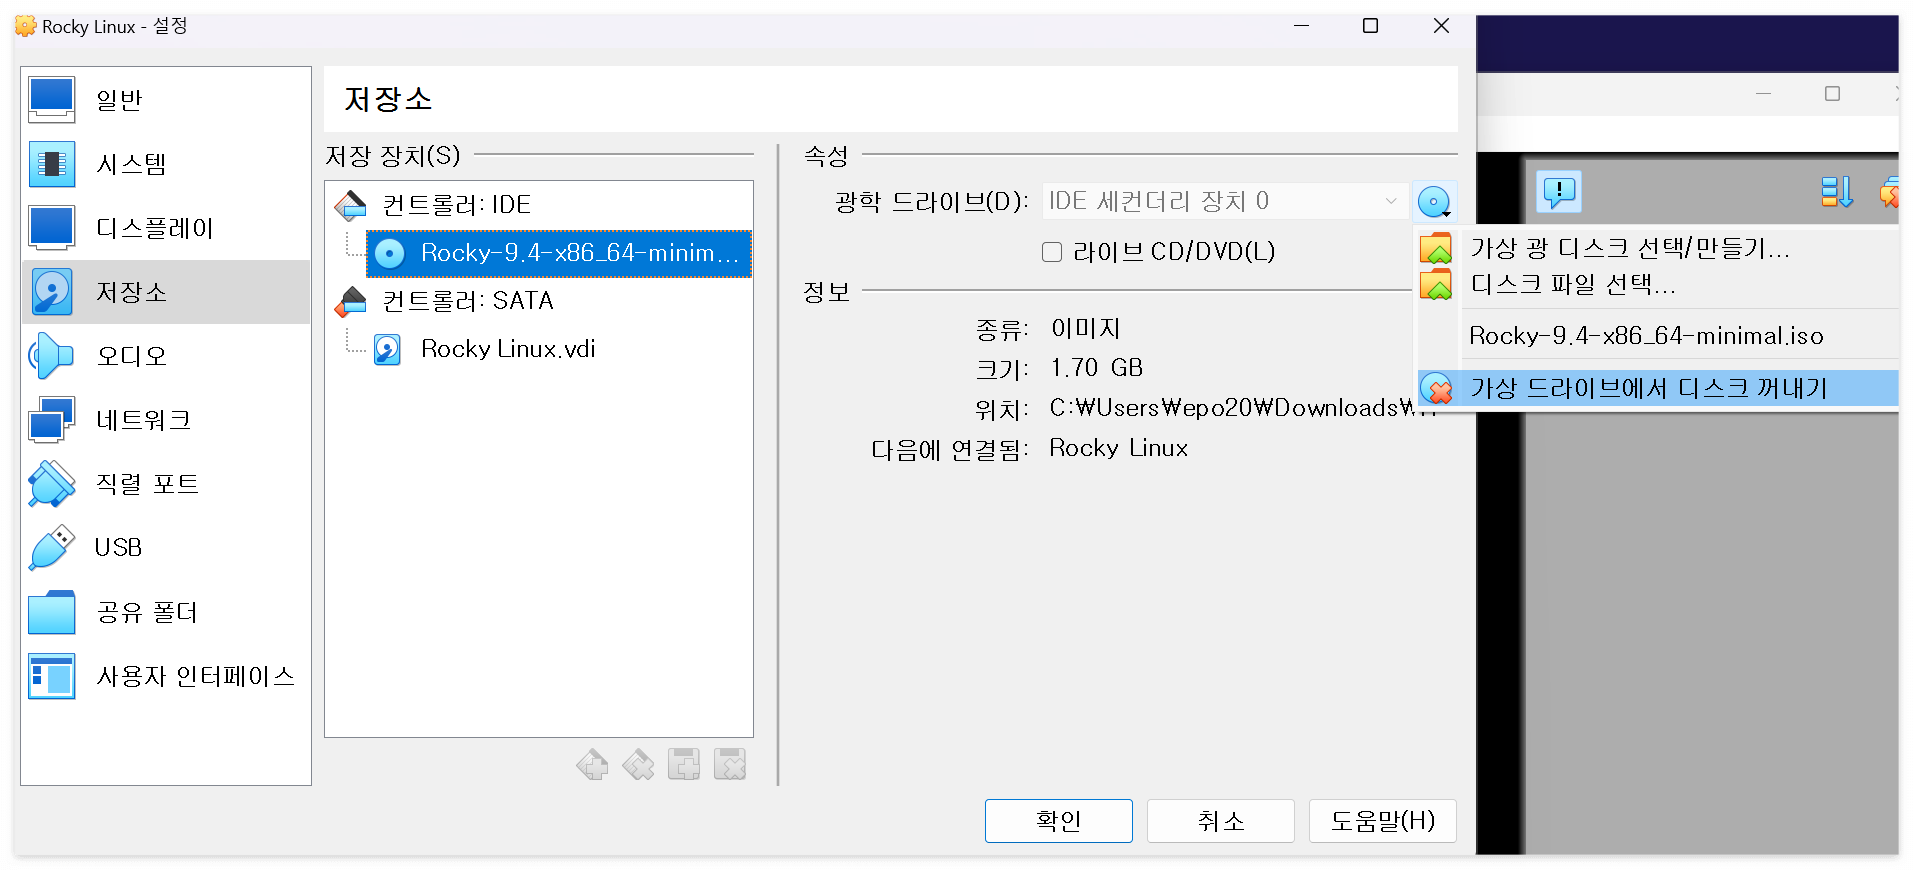Click the remove attachment icon below the storage tree
This screenshot has width=1914, height=870.
(x=730, y=765)
